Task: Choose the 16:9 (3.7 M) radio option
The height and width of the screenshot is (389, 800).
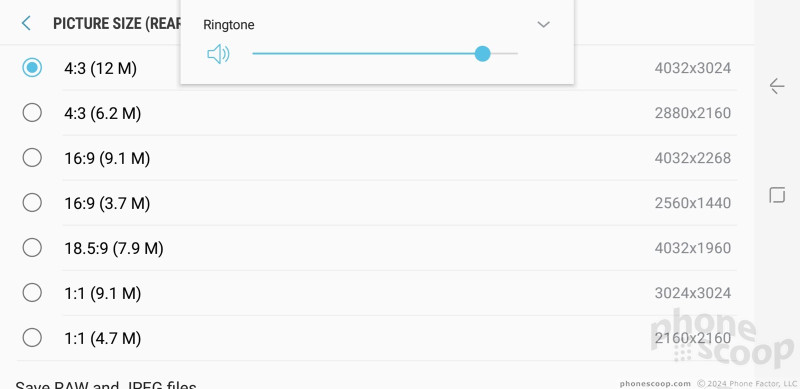Action: point(32,203)
